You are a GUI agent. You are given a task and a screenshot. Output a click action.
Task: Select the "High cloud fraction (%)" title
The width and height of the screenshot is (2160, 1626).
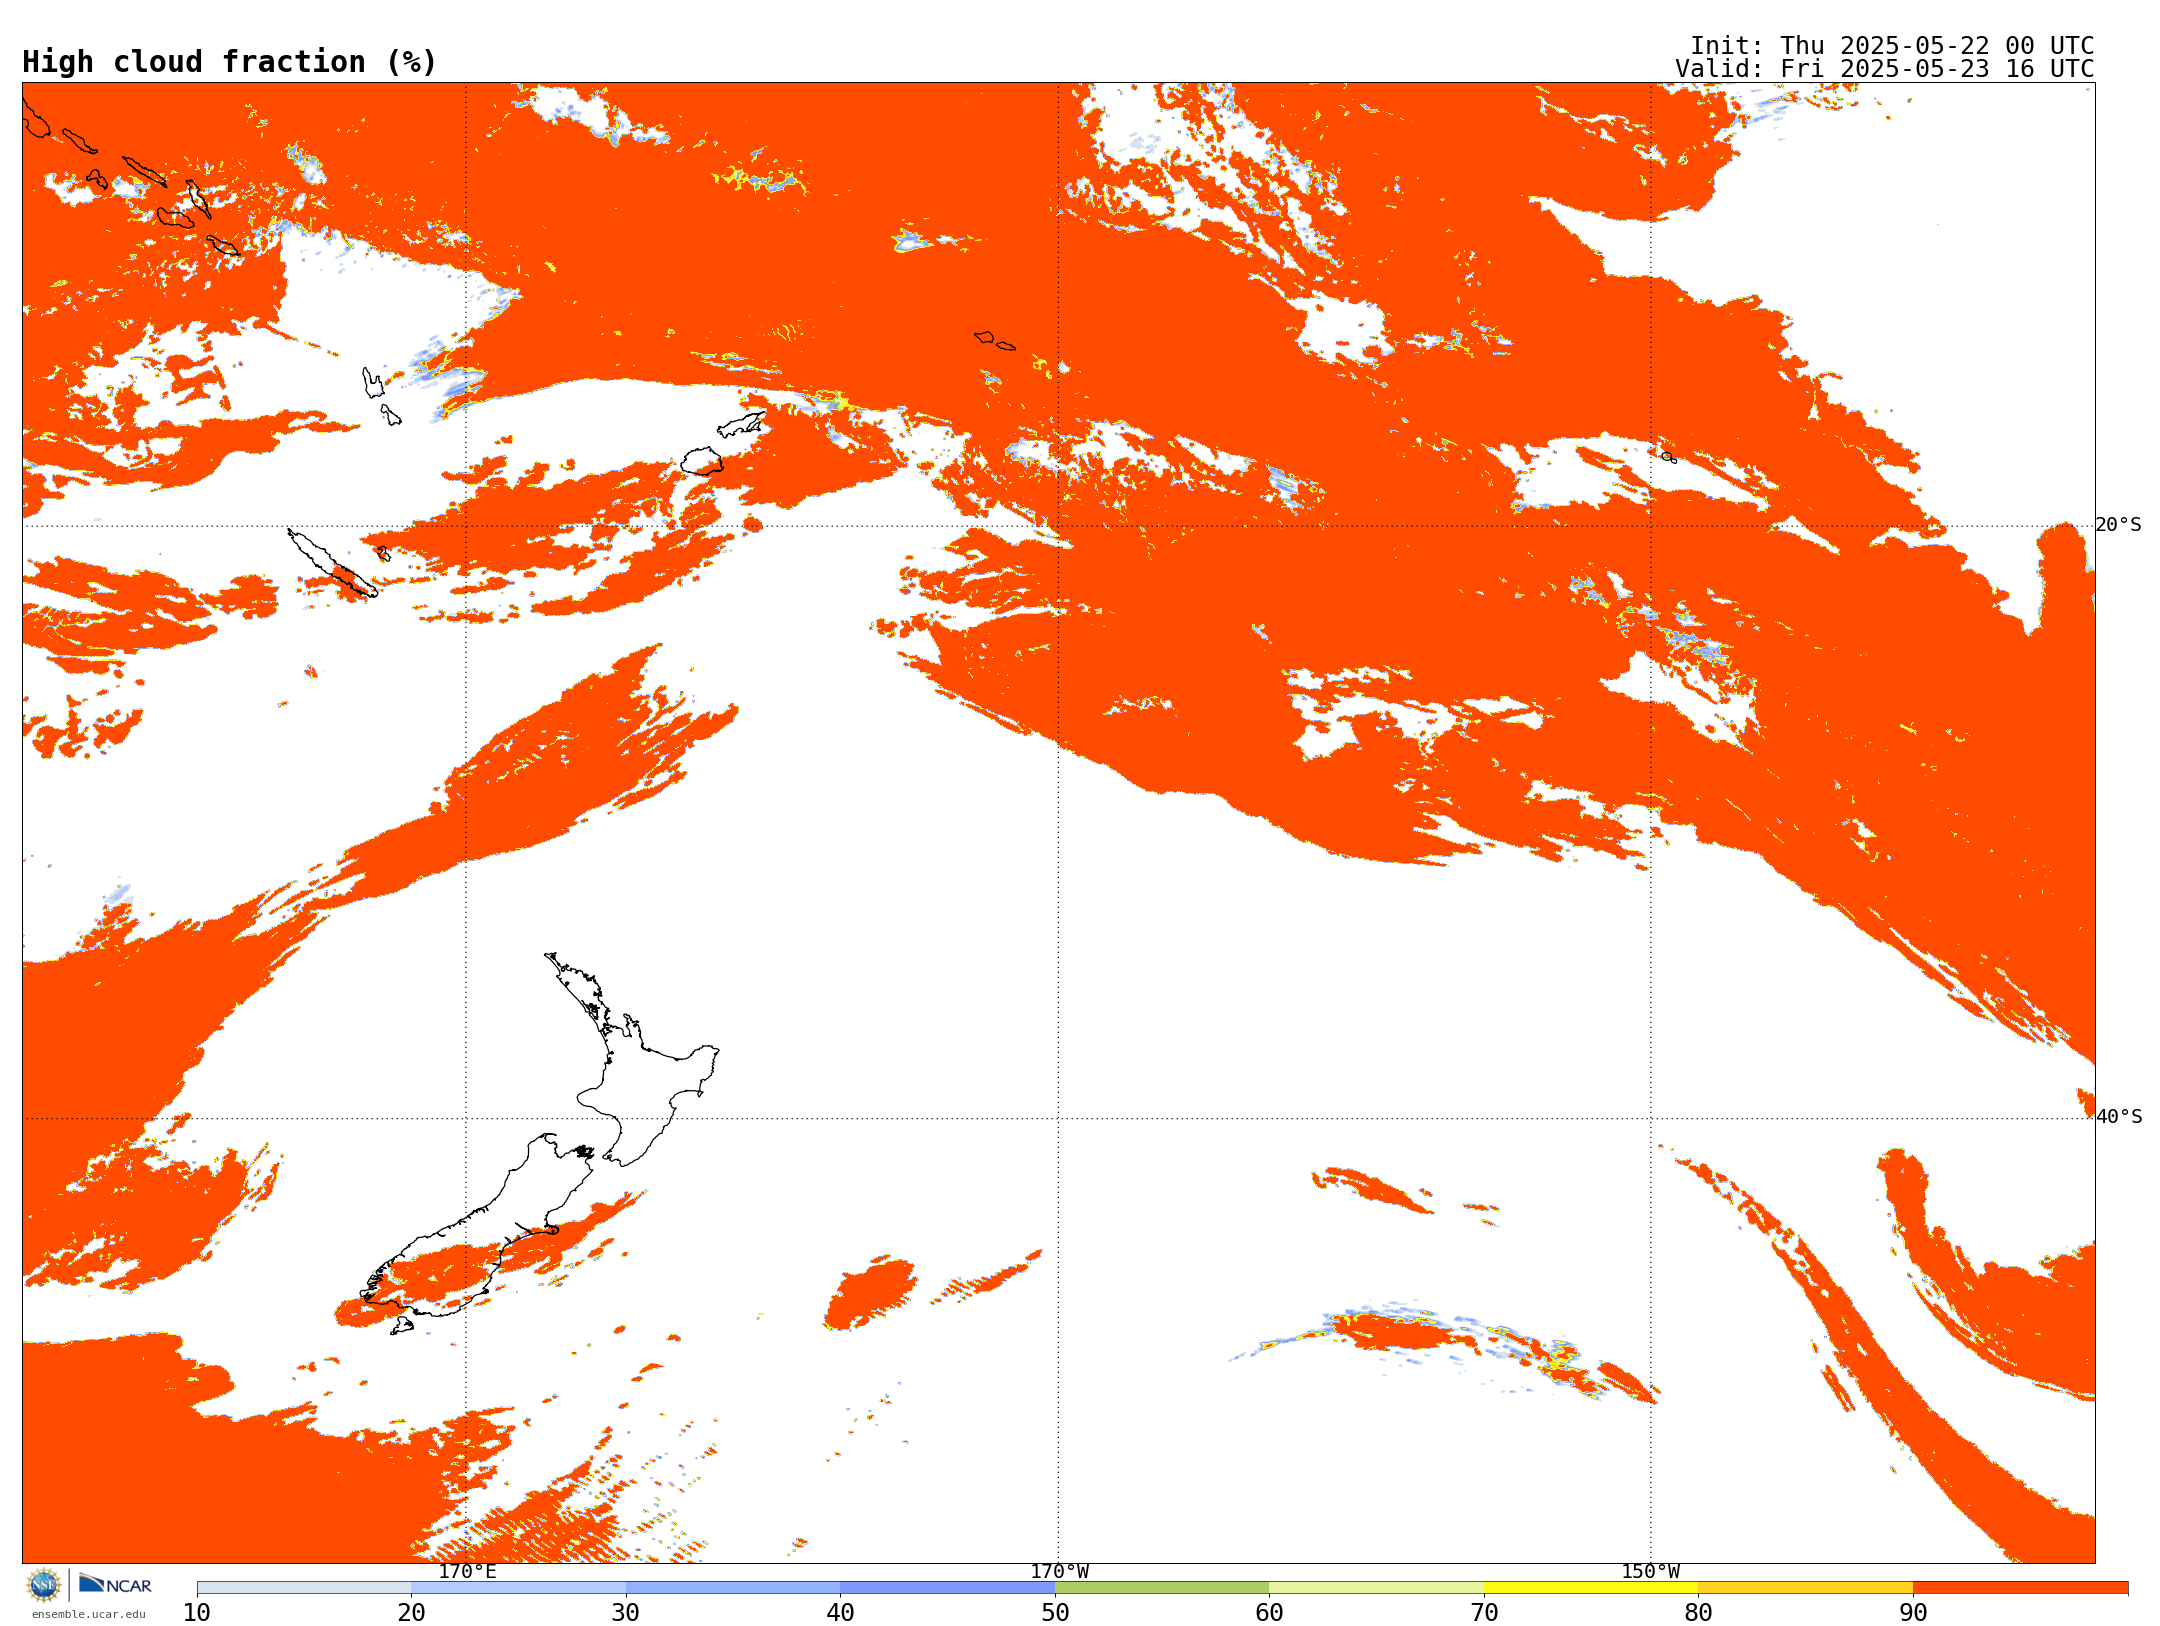[229, 62]
